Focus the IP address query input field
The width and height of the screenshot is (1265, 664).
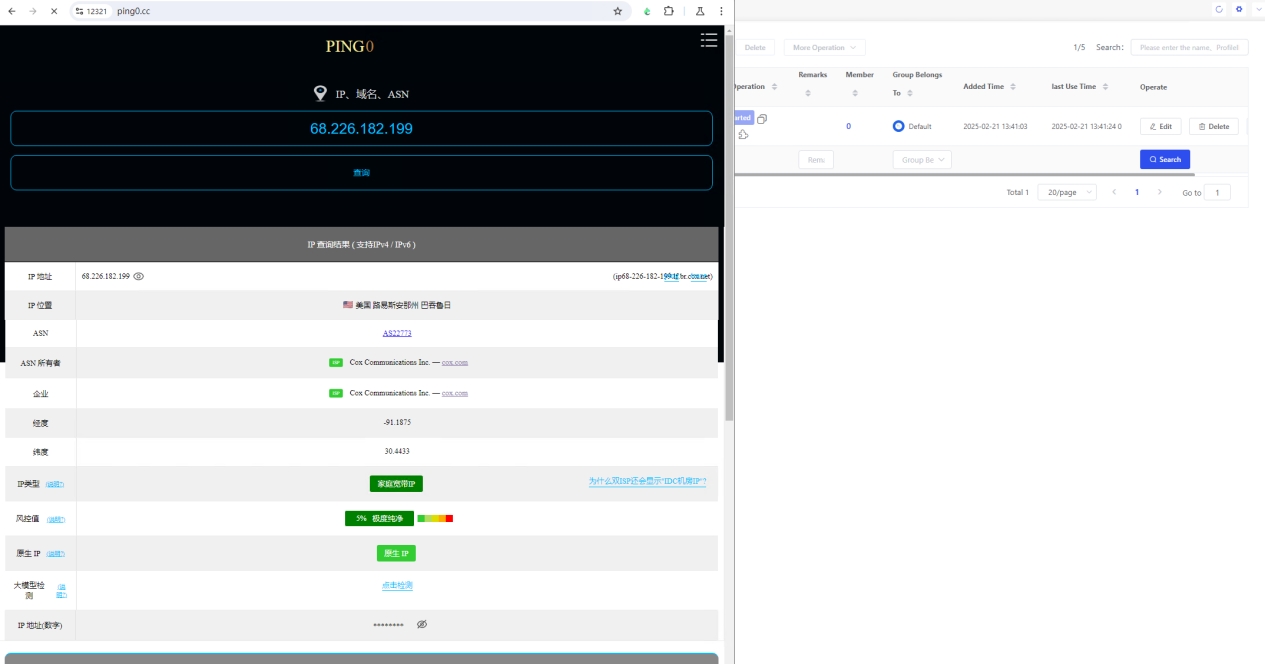361,129
